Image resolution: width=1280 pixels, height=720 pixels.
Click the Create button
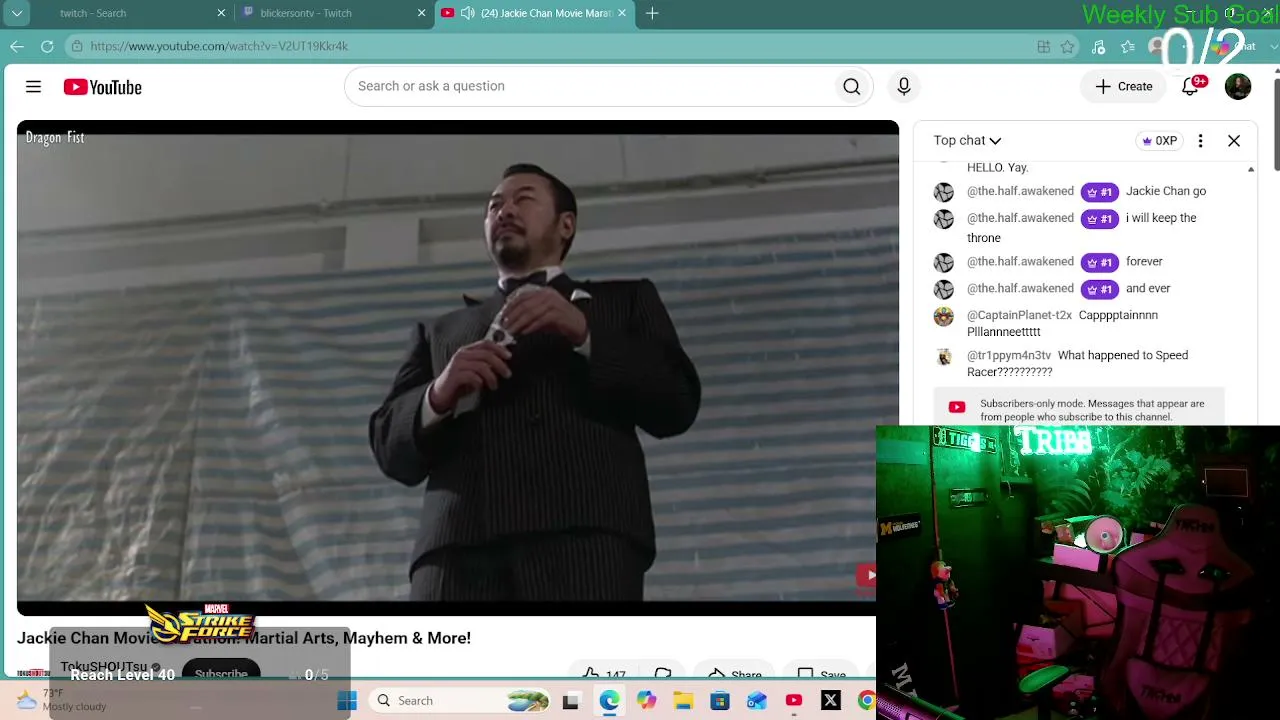1124,87
